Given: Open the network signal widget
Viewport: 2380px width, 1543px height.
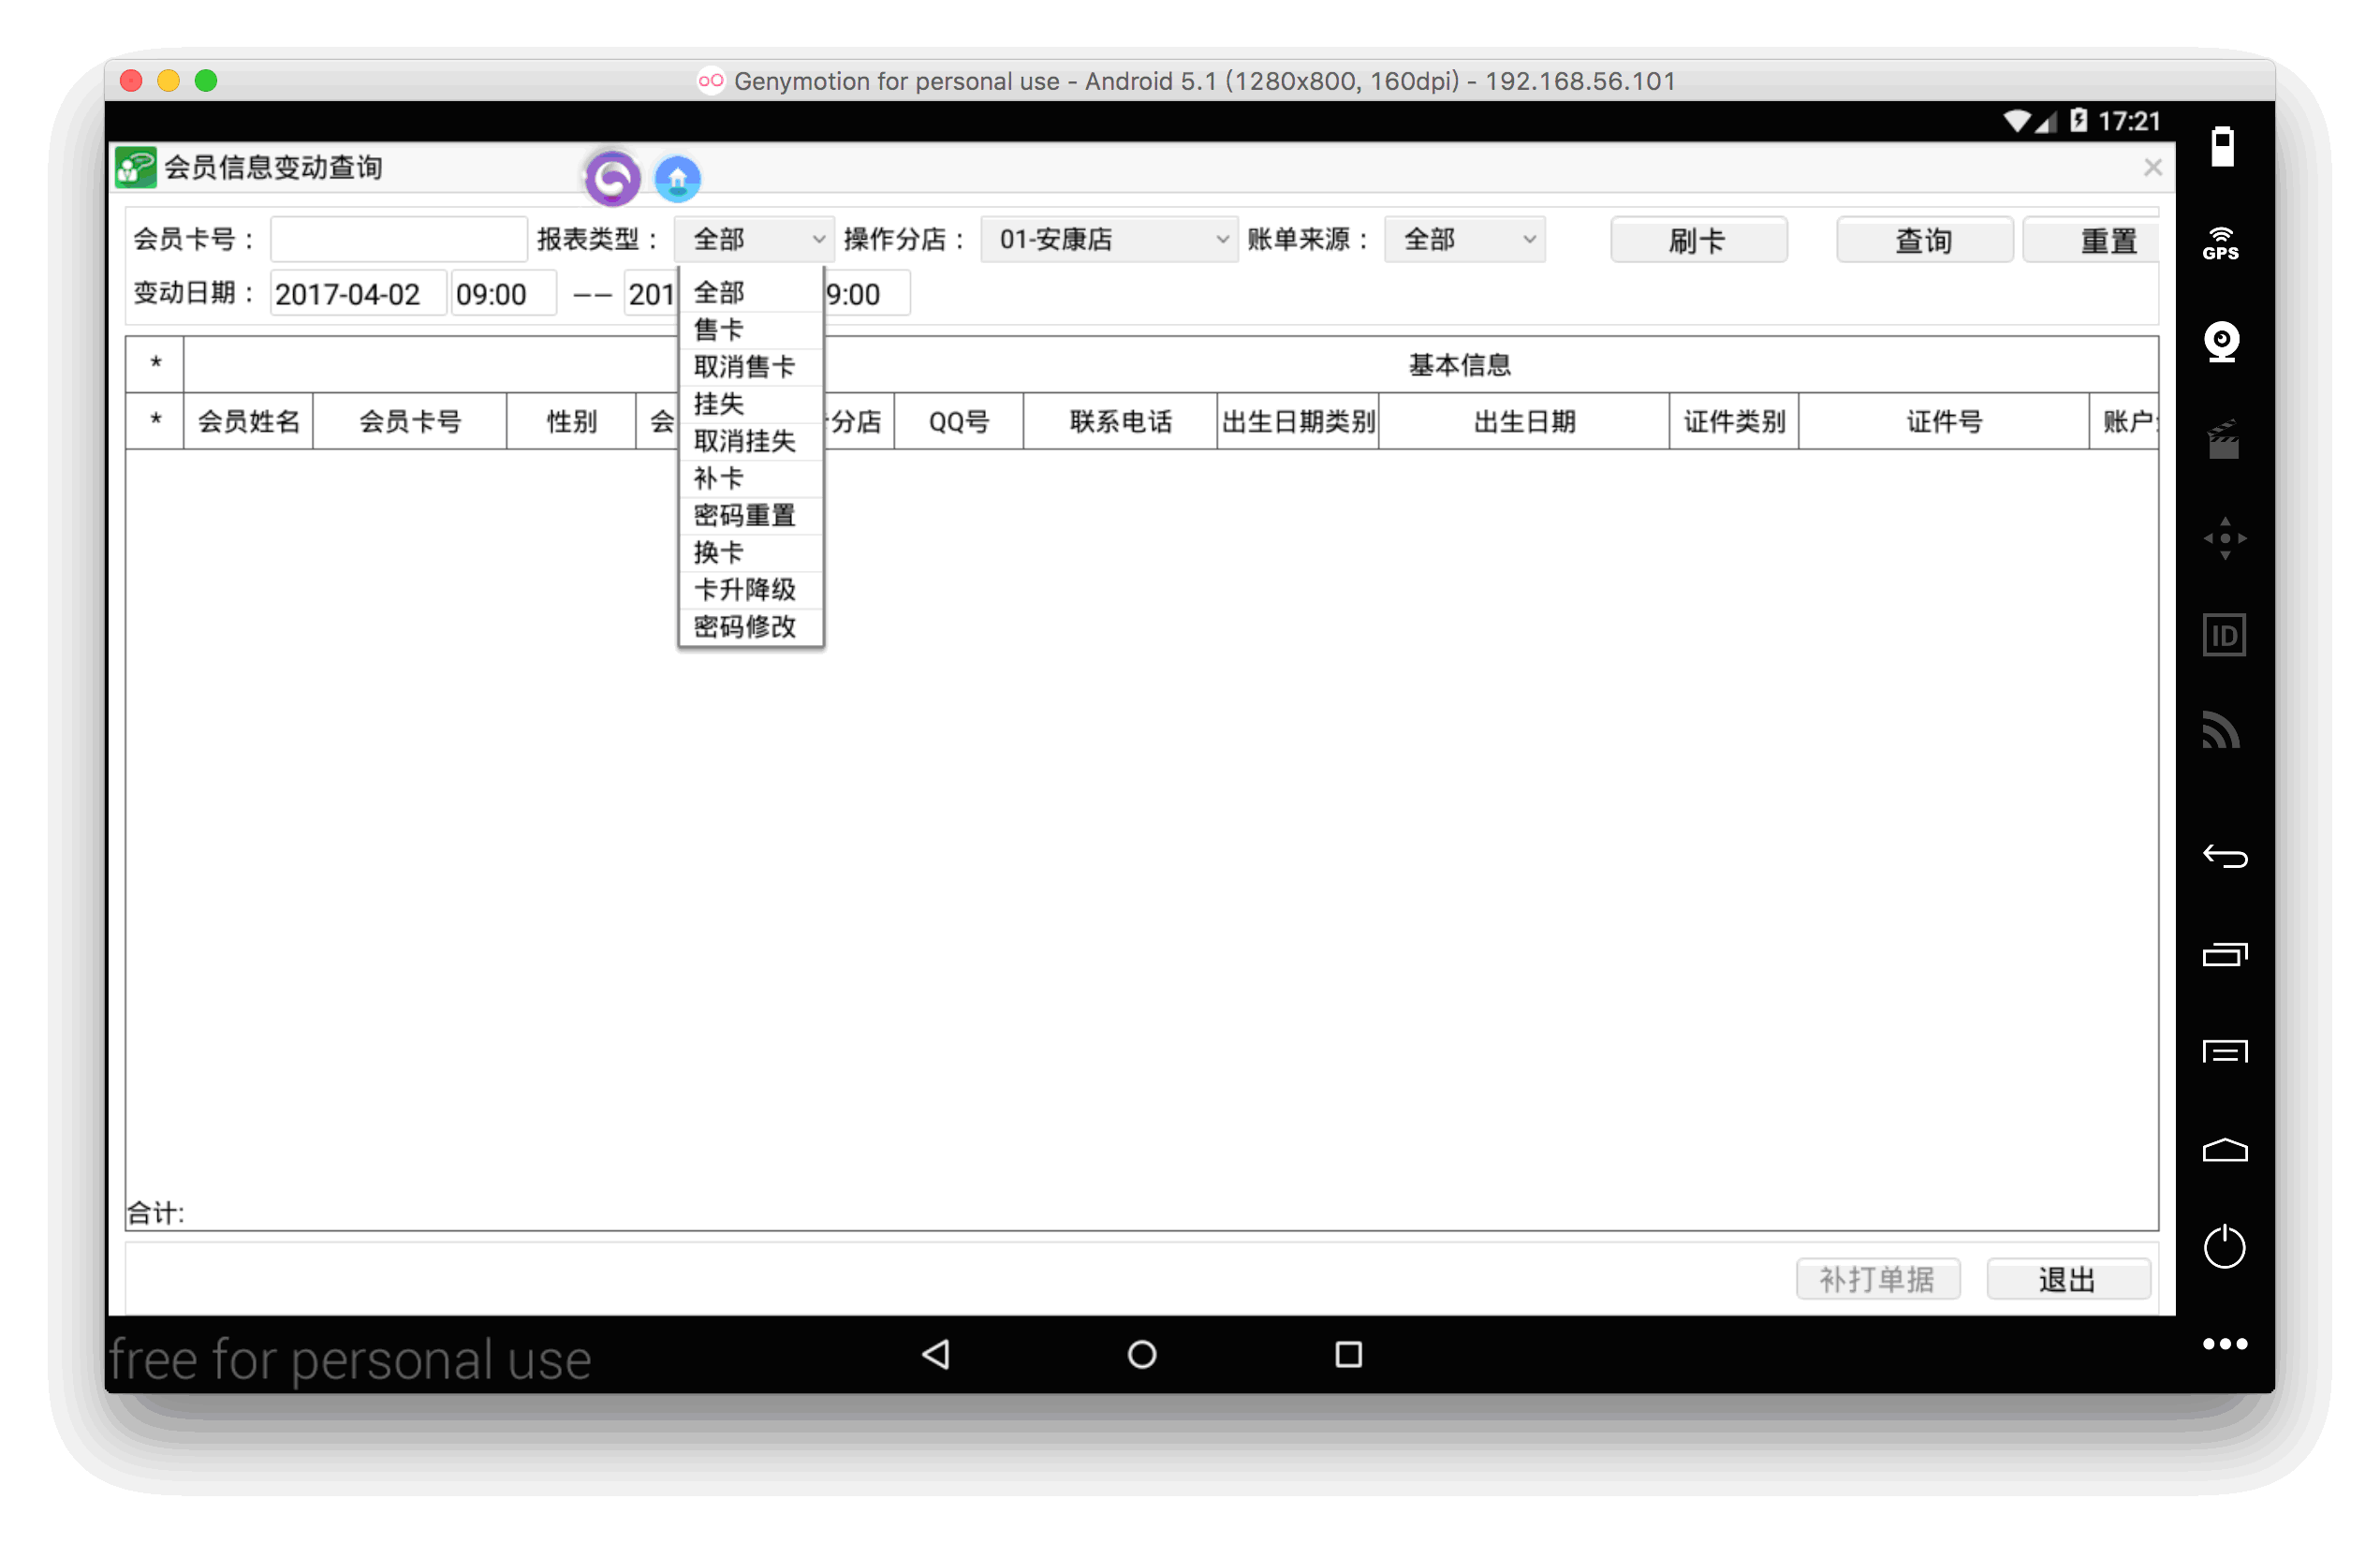Looking at the screenshot, I should point(2222,731).
